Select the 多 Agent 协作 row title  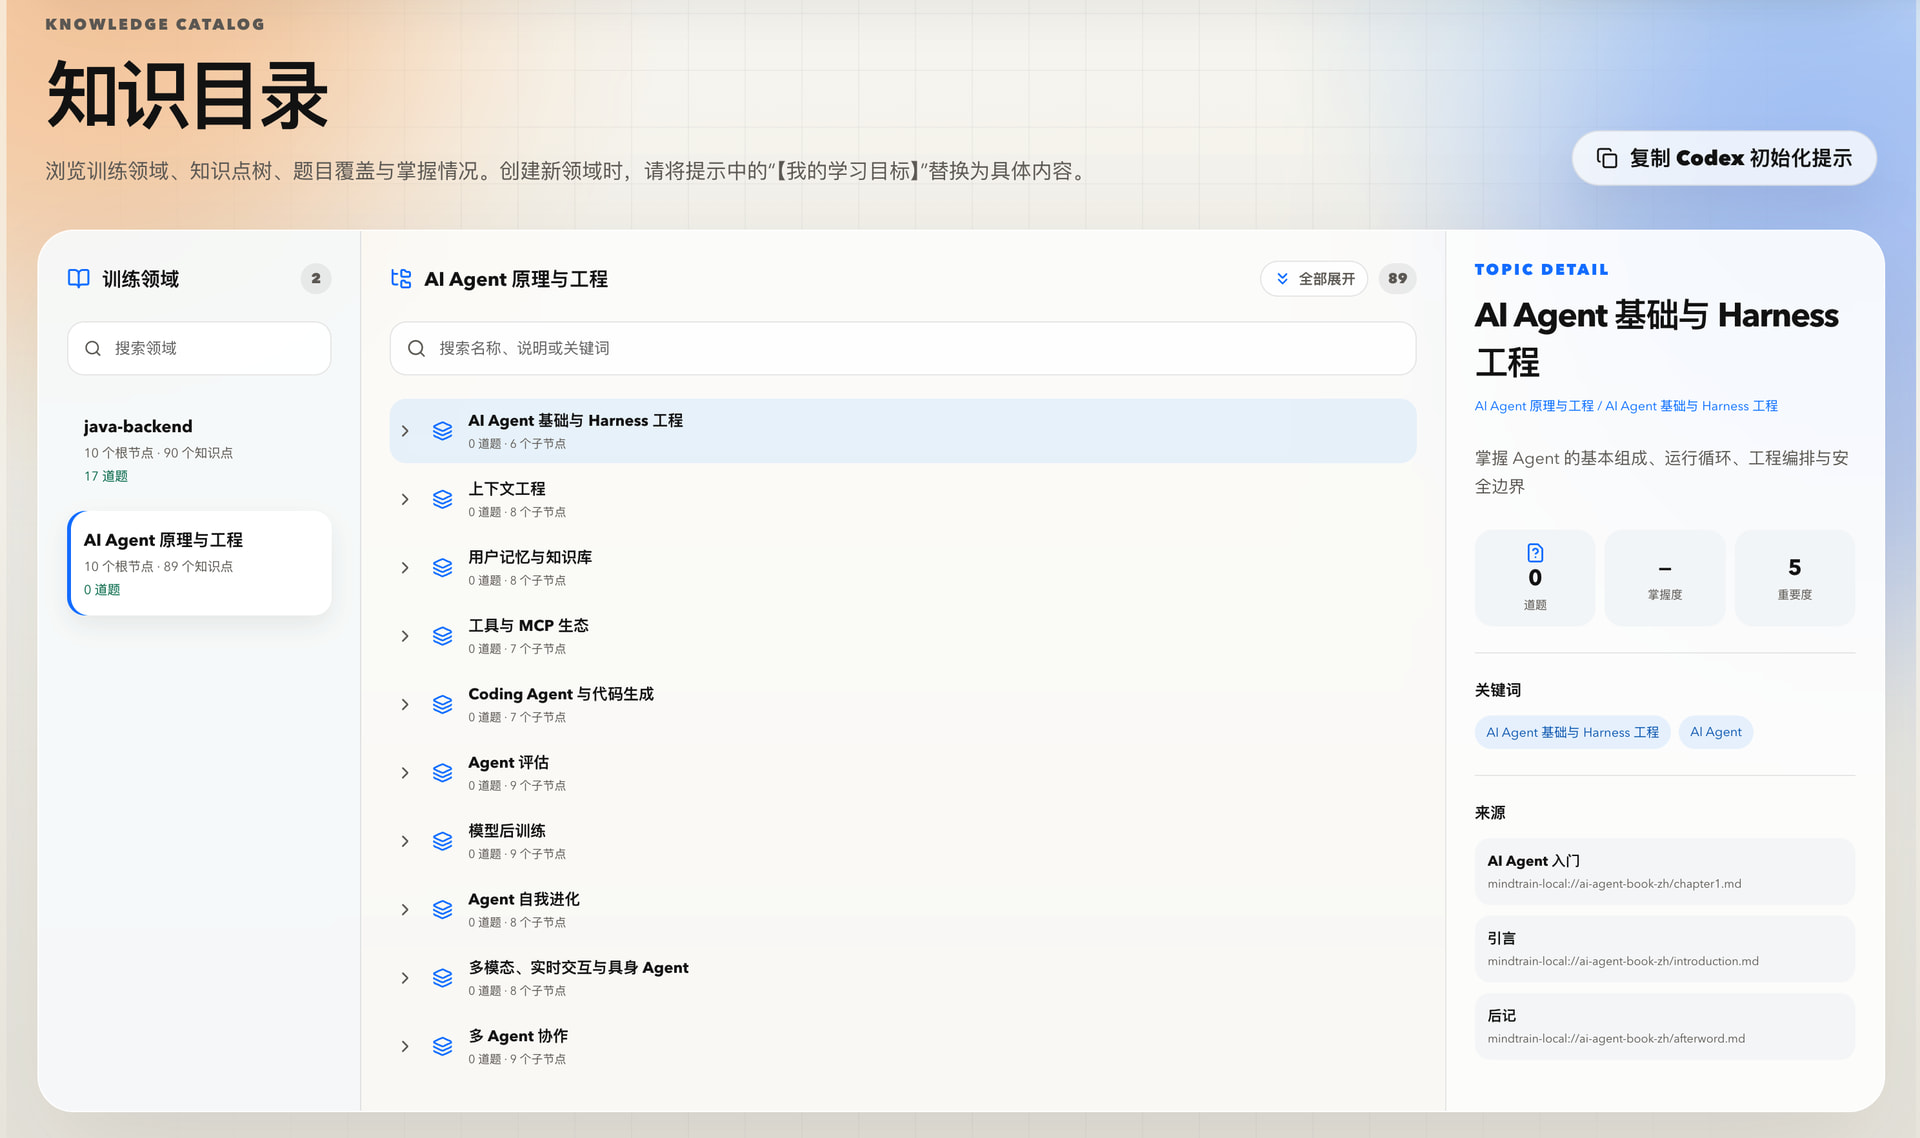tap(518, 1036)
